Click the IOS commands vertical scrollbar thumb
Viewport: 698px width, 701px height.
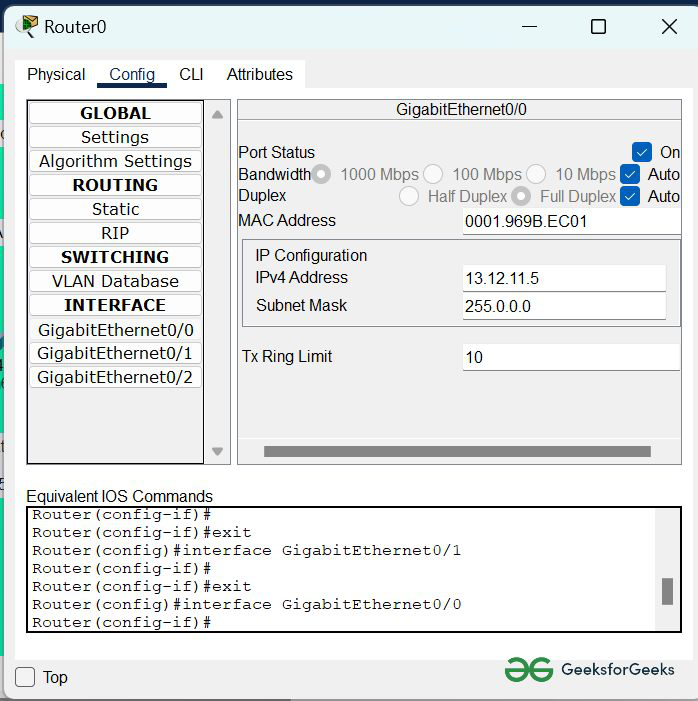coord(667,591)
